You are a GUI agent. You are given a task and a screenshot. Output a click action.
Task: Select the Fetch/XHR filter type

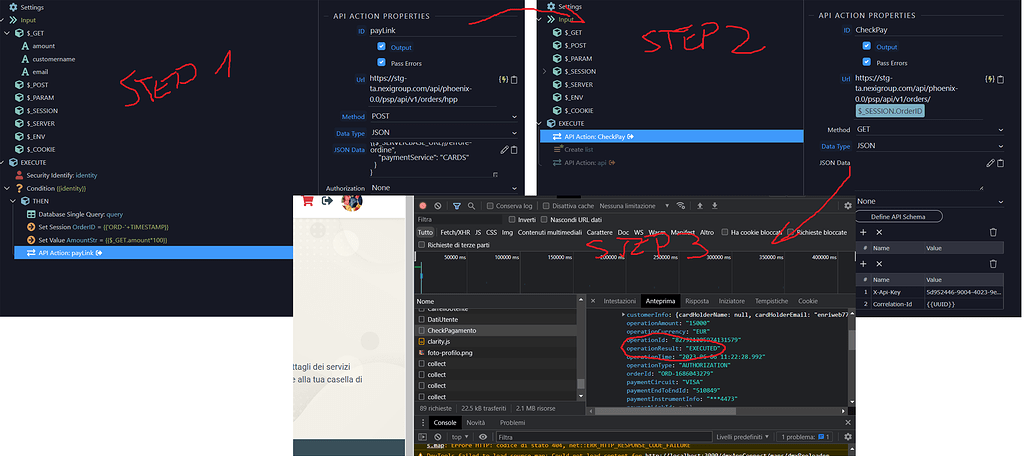pos(457,232)
